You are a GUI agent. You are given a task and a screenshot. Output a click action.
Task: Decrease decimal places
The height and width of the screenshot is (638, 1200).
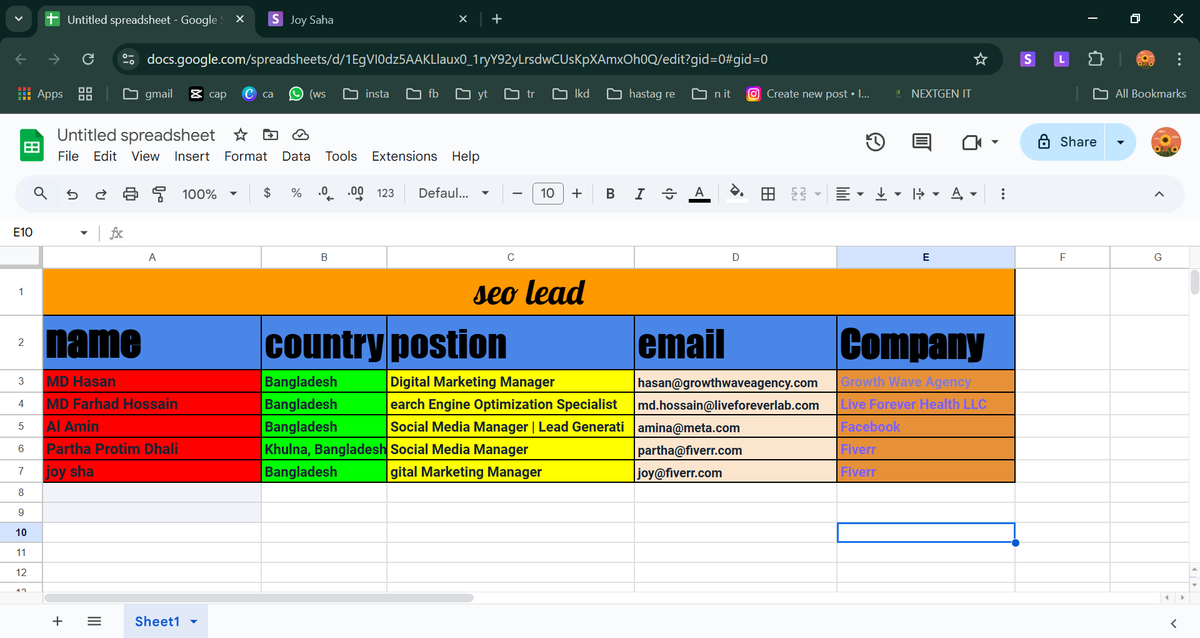coord(325,194)
